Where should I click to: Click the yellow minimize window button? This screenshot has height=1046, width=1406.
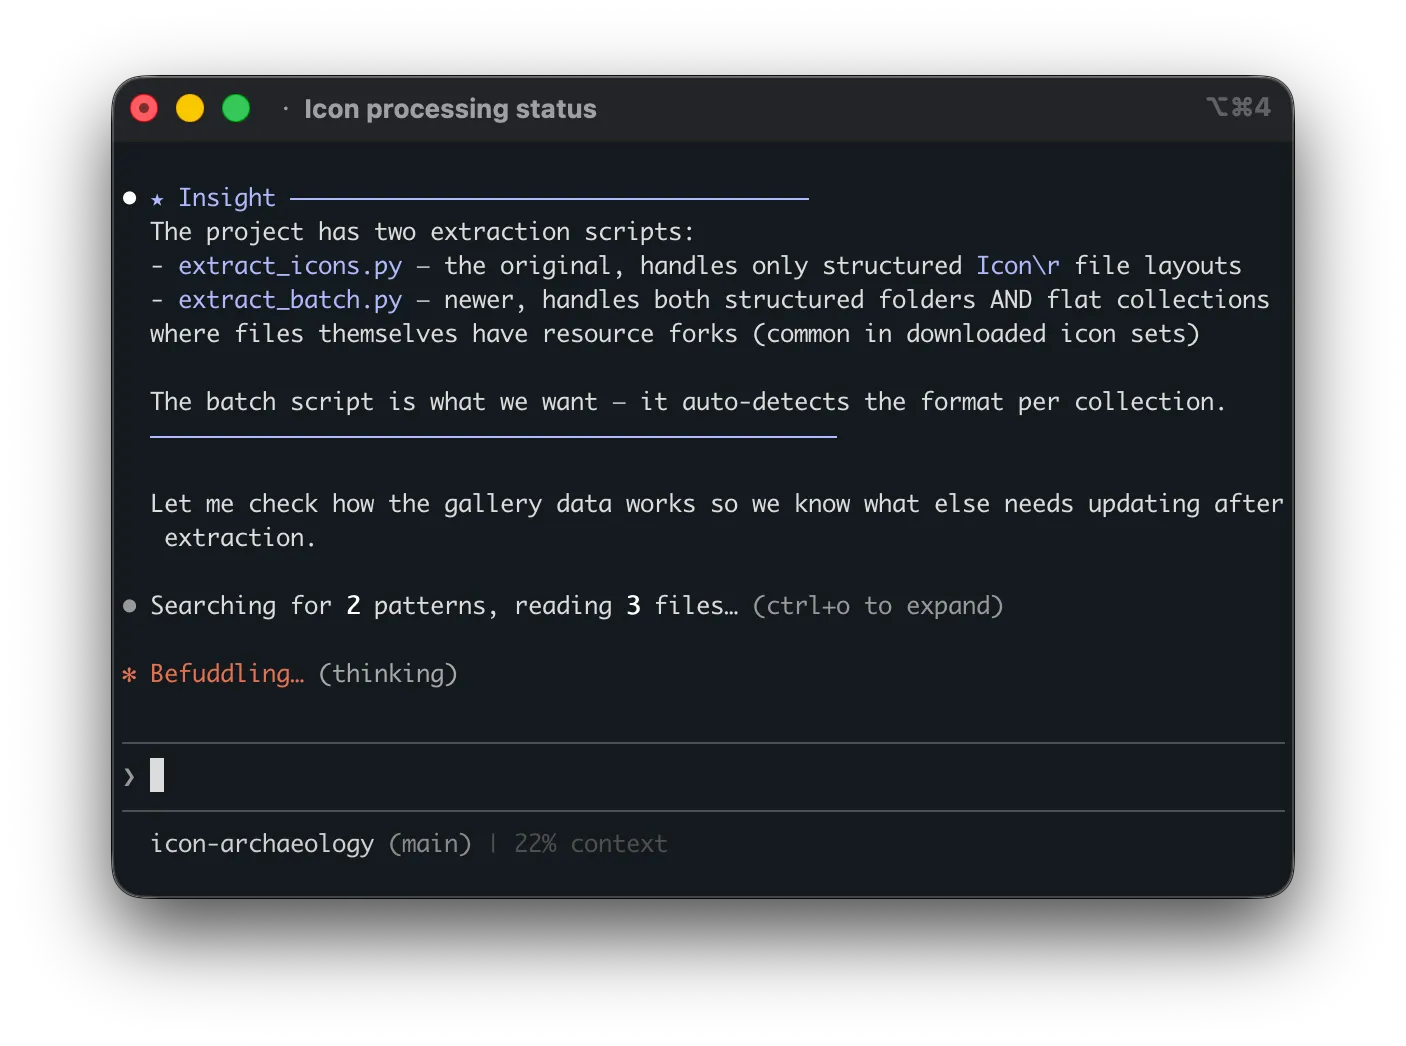click(190, 108)
